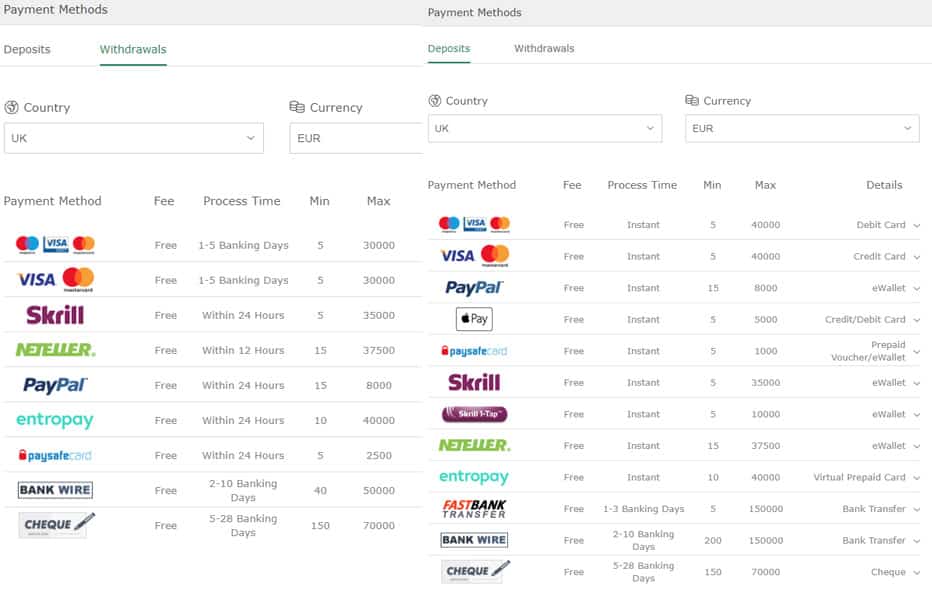Click Bank Wire logo in deposits list

pyautogui.click(x=474, y=540)
